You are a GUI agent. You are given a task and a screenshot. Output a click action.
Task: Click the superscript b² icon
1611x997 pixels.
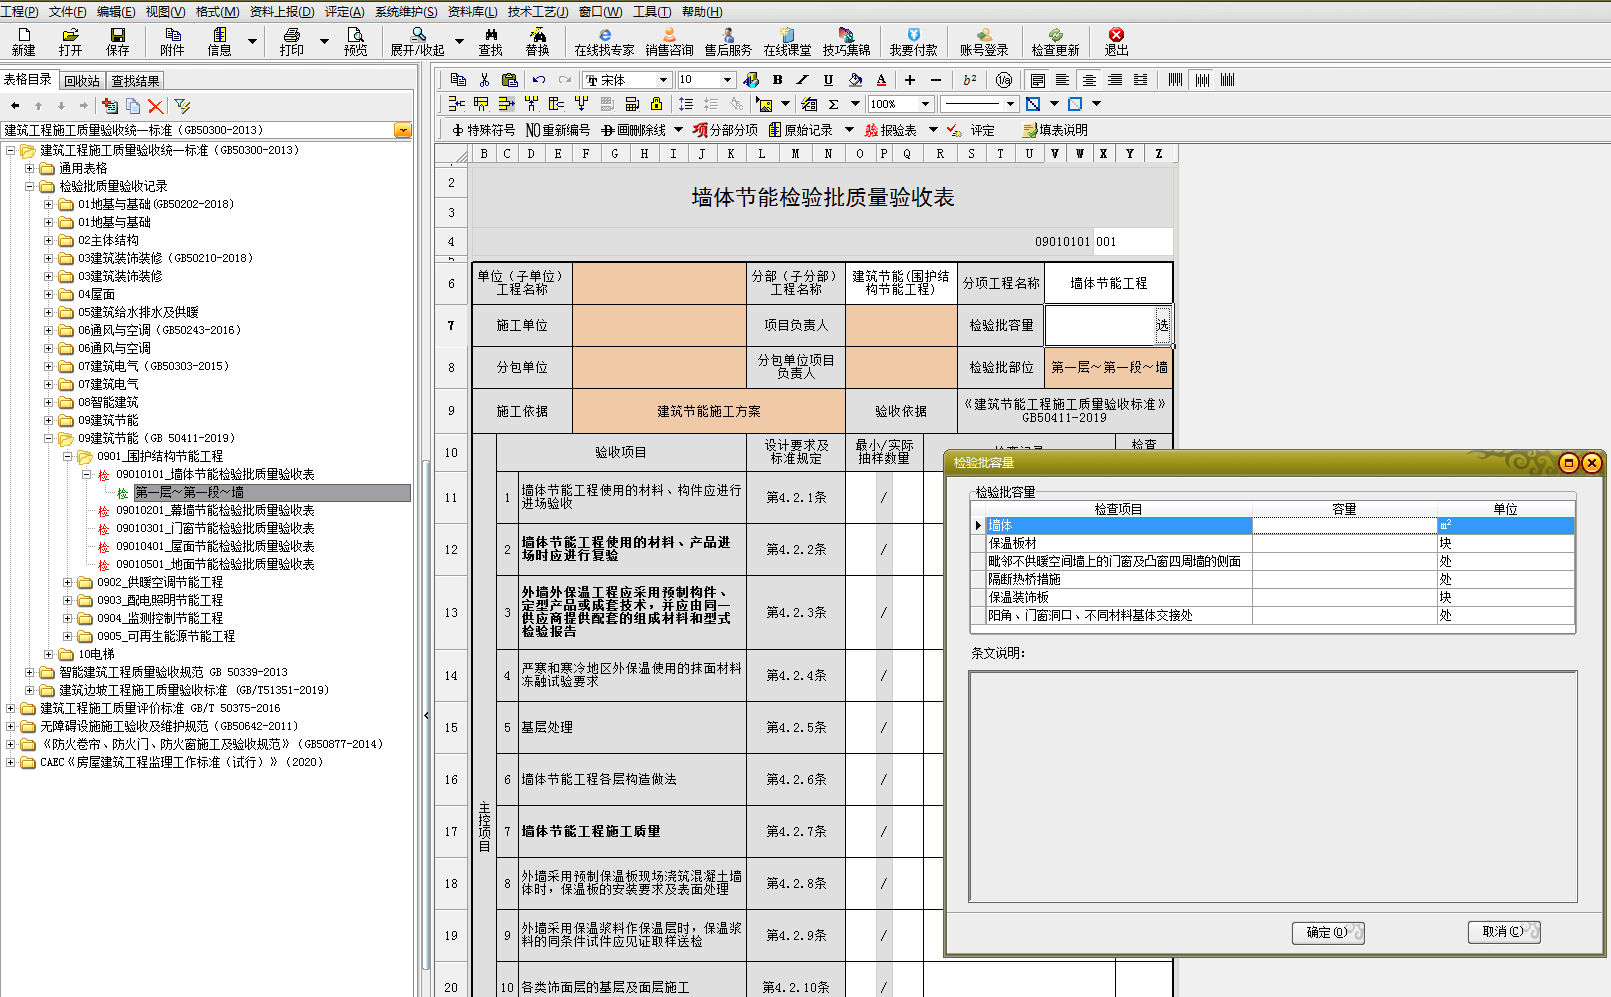tap(969, 80)
